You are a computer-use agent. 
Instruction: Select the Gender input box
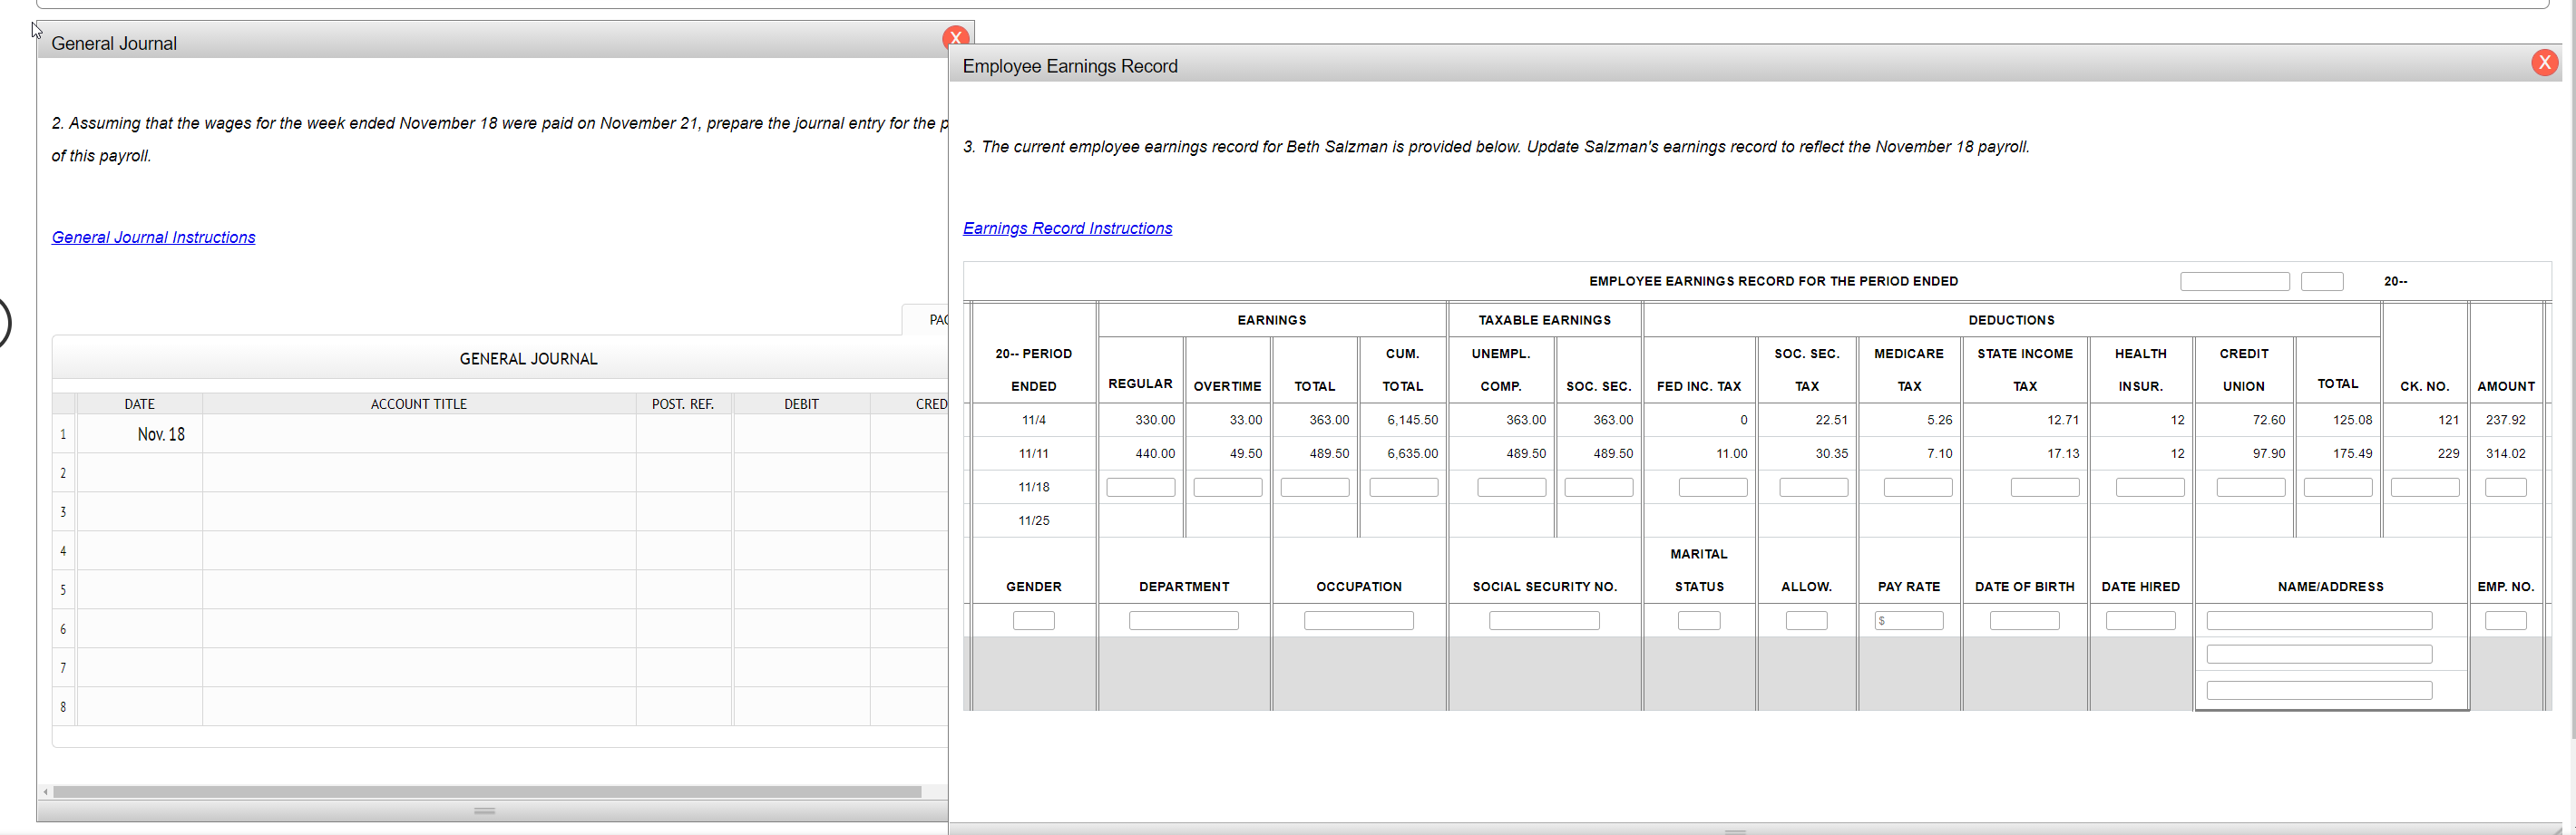coord(1033,620)
